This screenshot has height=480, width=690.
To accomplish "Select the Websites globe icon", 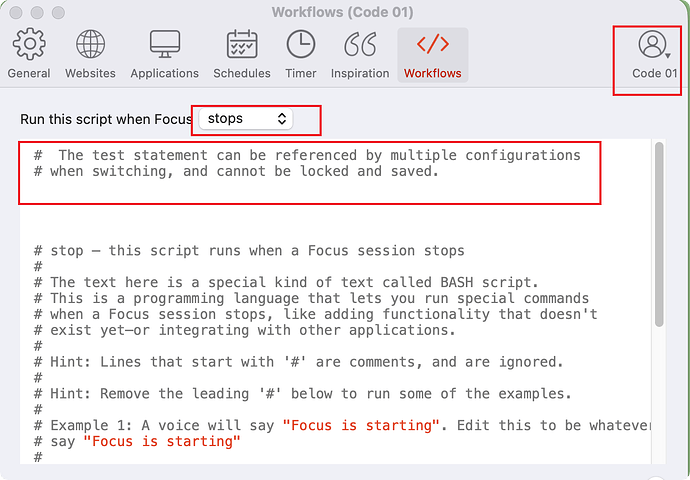I will pyautogui.click(x=90, y=44).
